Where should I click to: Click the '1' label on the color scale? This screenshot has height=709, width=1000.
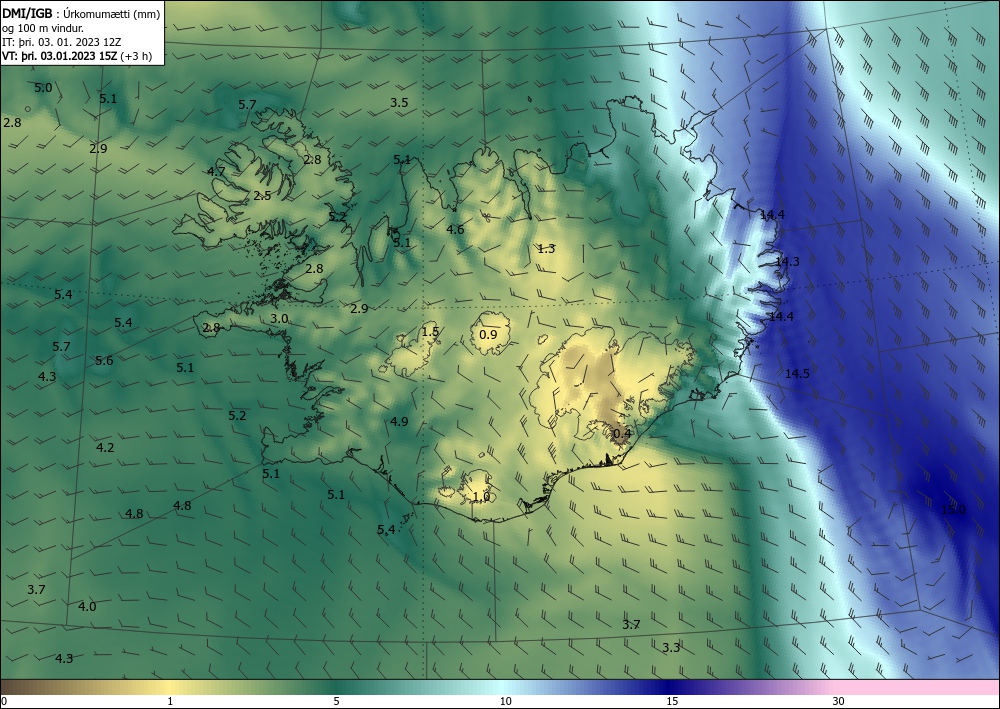tap(170, 702)
